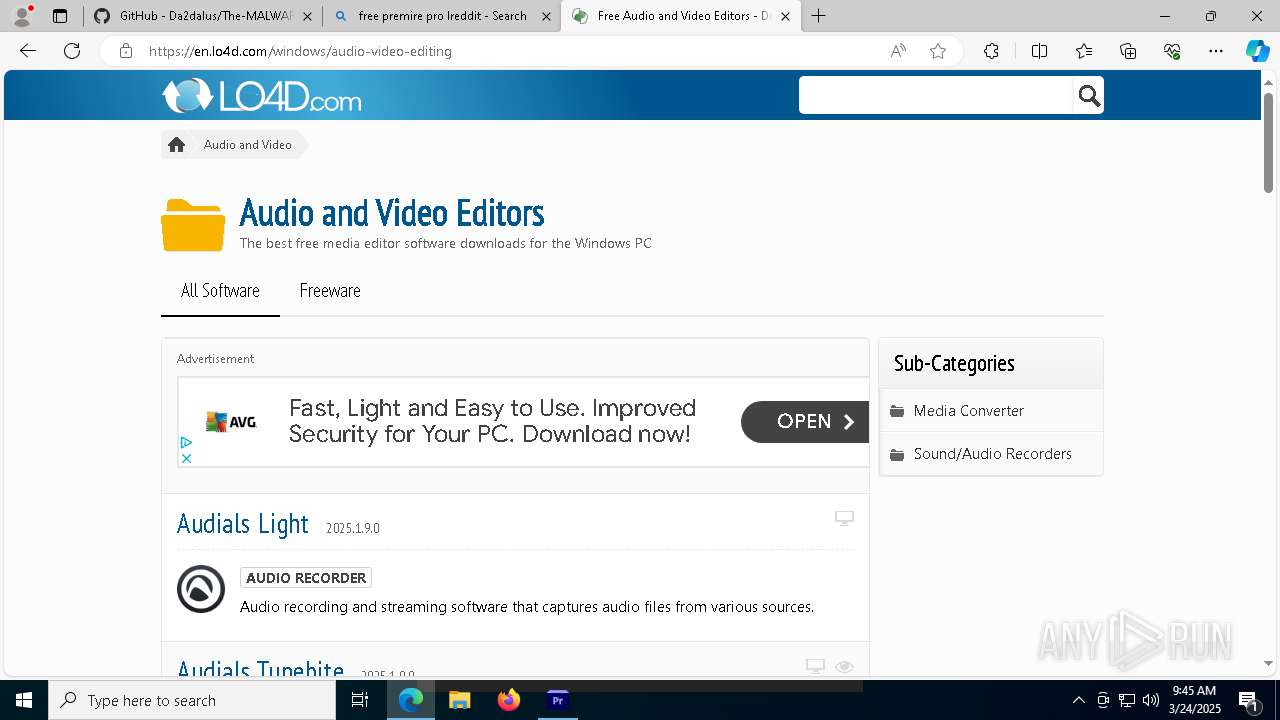Click the site search magnifier button
Screen dimensions: 1280x720
(1089, 95)
